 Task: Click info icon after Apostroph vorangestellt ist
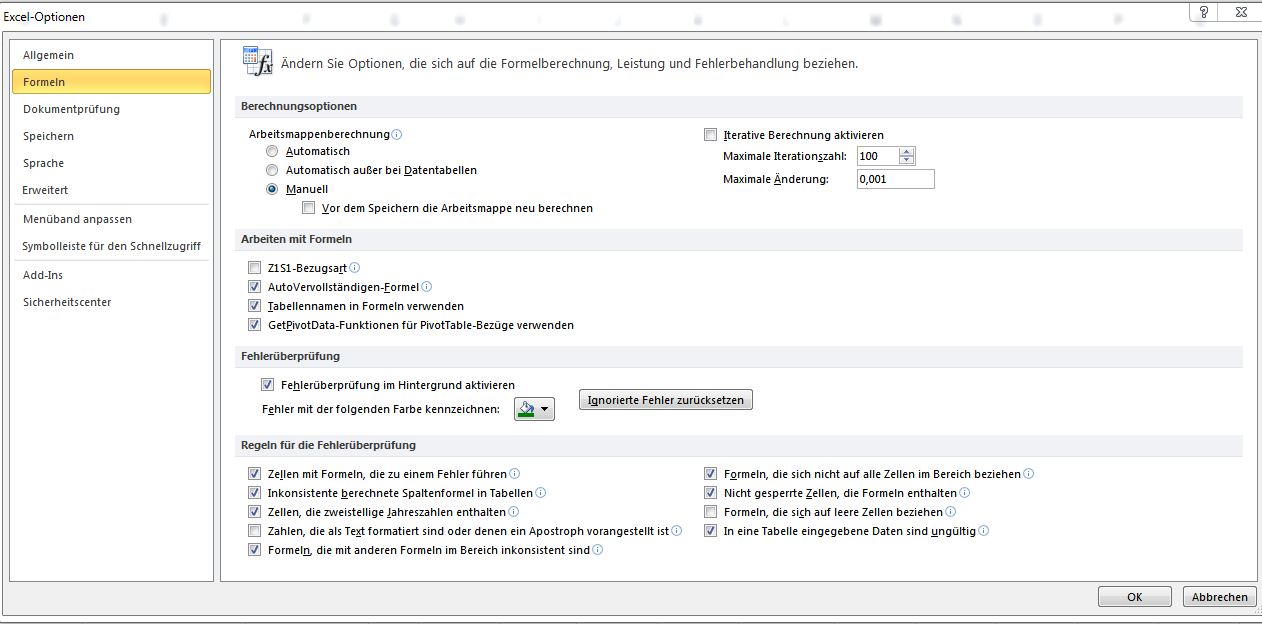coord(677,531)
